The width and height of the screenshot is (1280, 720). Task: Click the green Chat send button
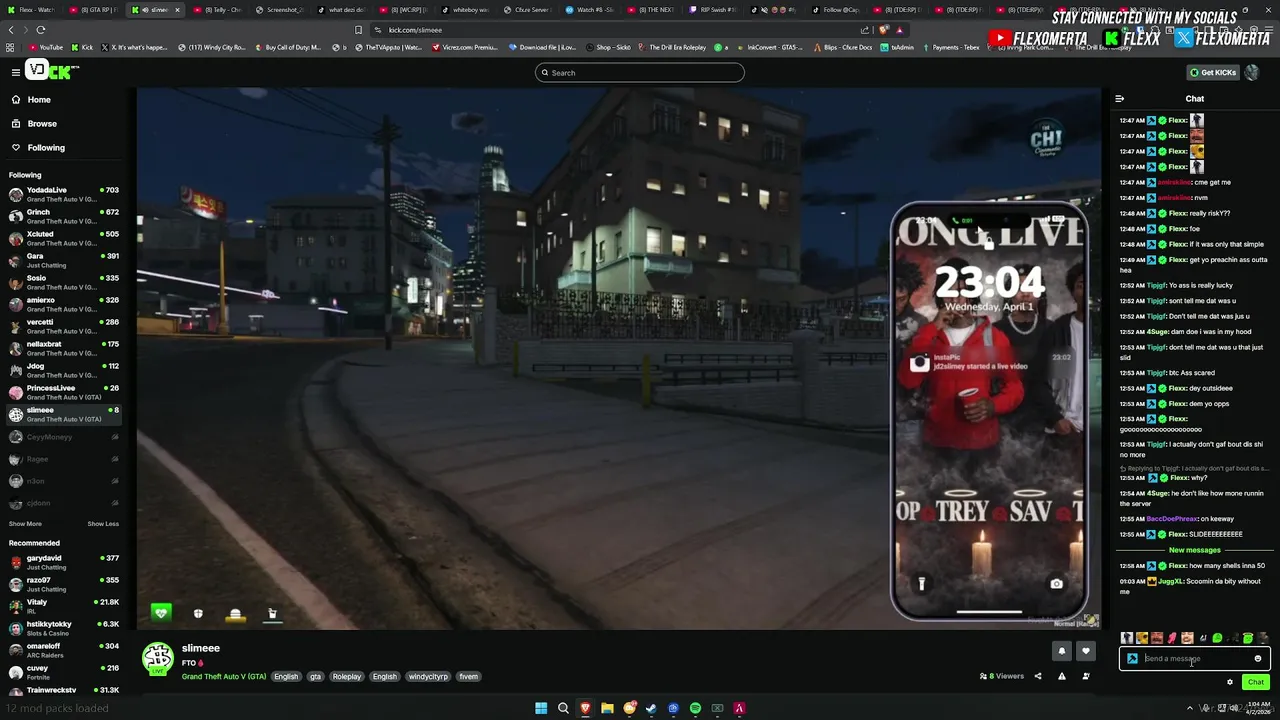click(x=1256, y=682)
